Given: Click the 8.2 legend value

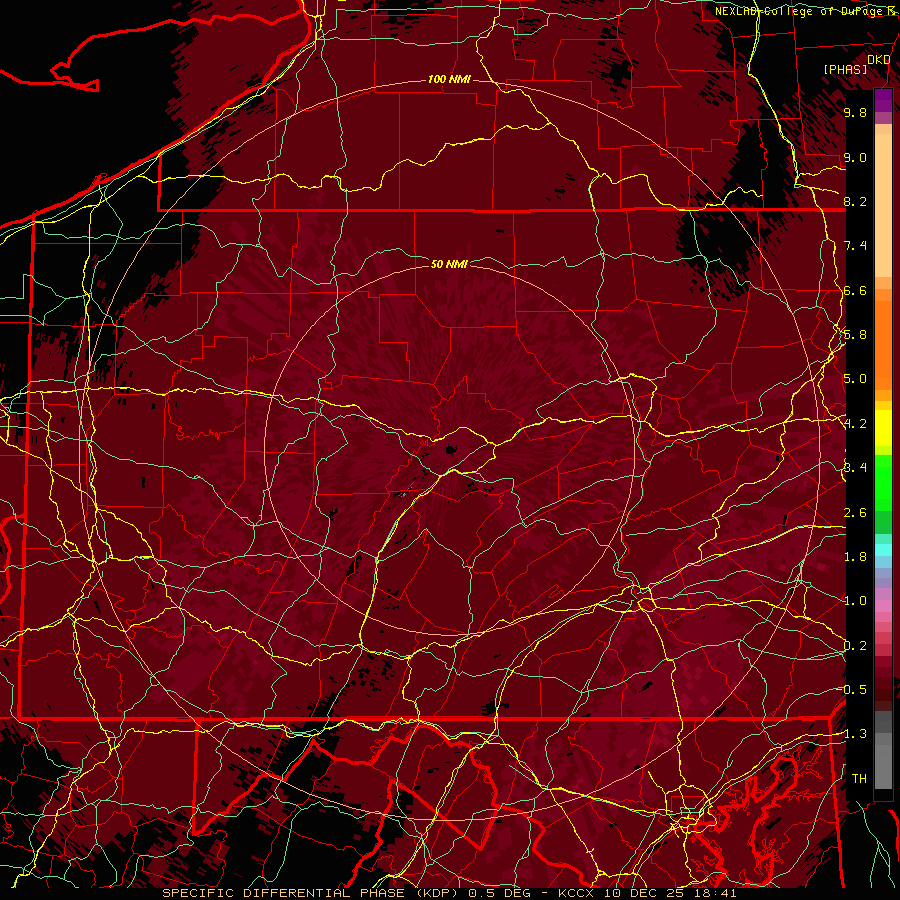Looking at the screenshot, I should pos(855,201).
